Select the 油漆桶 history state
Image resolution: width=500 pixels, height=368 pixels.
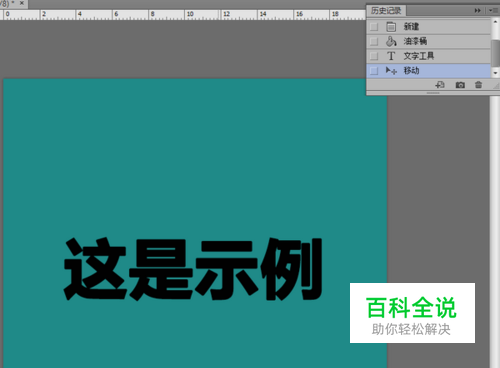(429, 41)
